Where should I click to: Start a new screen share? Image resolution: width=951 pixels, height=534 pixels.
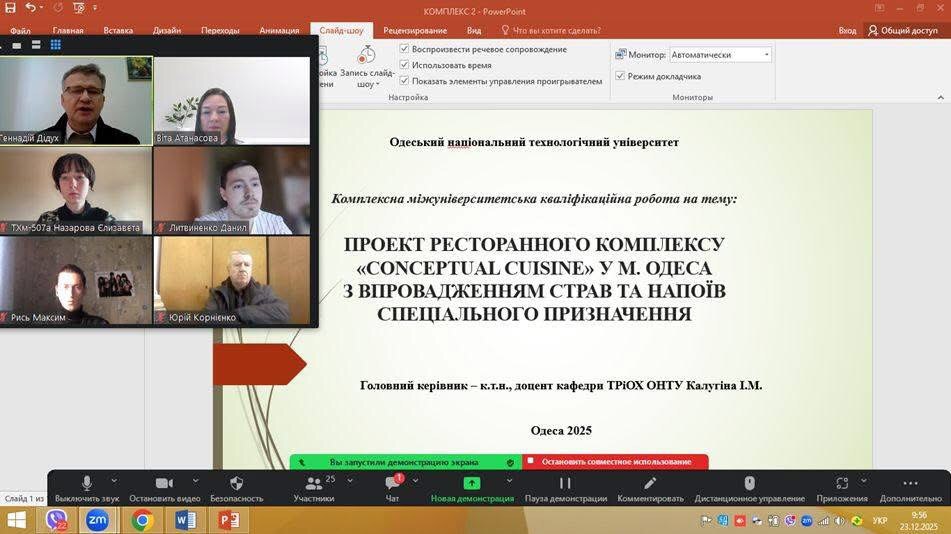click(x=471, y=484)
